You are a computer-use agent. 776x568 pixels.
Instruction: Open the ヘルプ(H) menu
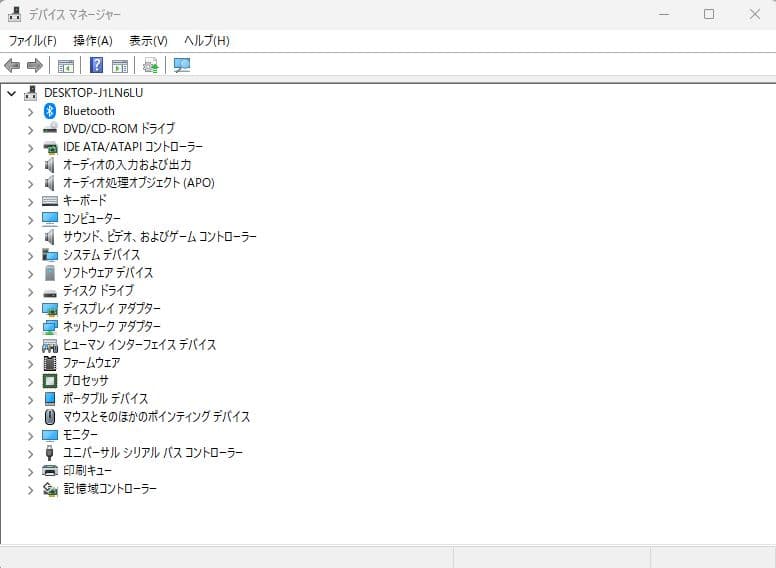pos(207,41)
